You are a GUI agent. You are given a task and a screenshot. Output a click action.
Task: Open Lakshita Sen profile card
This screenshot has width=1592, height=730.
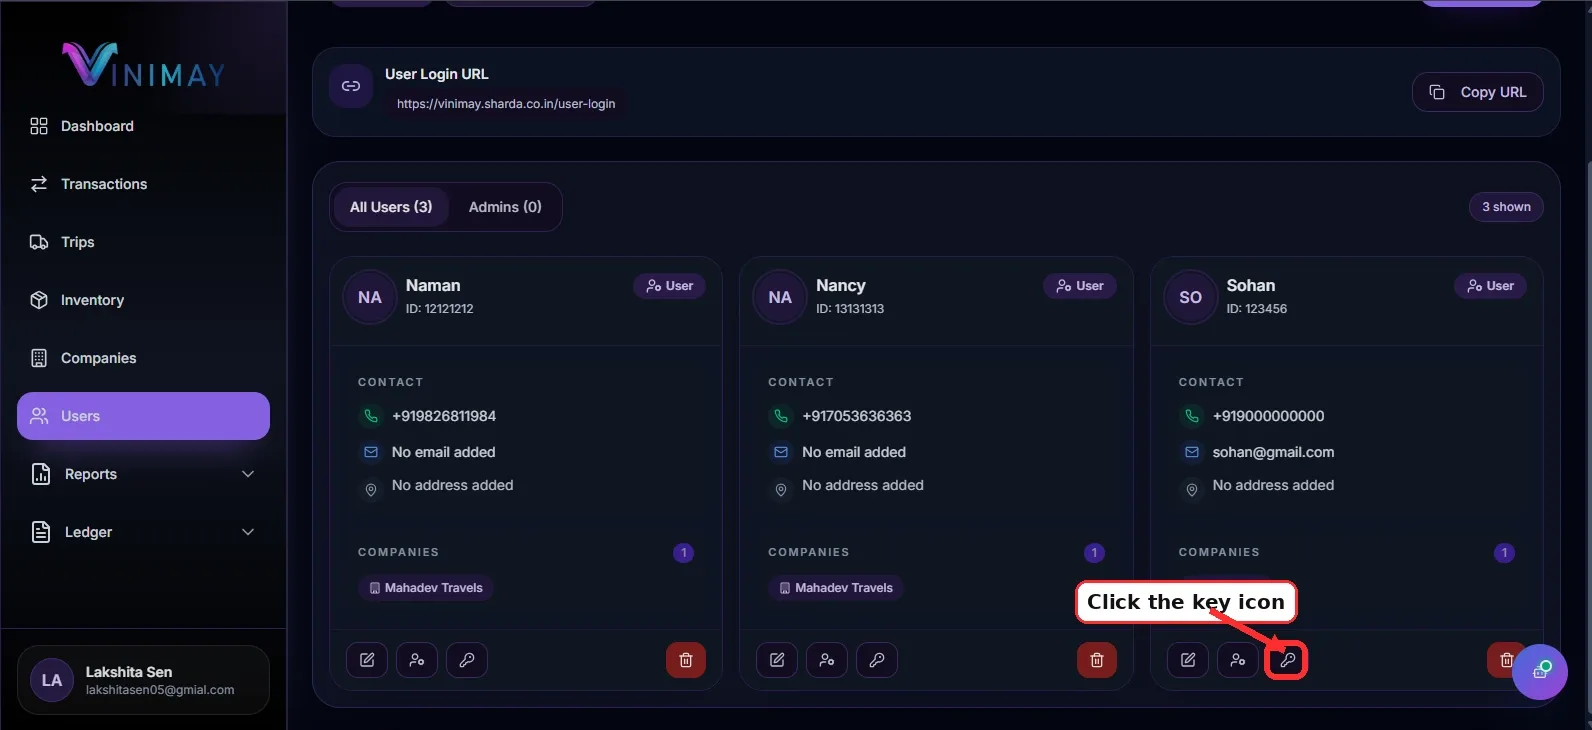[x=143, y=680]
